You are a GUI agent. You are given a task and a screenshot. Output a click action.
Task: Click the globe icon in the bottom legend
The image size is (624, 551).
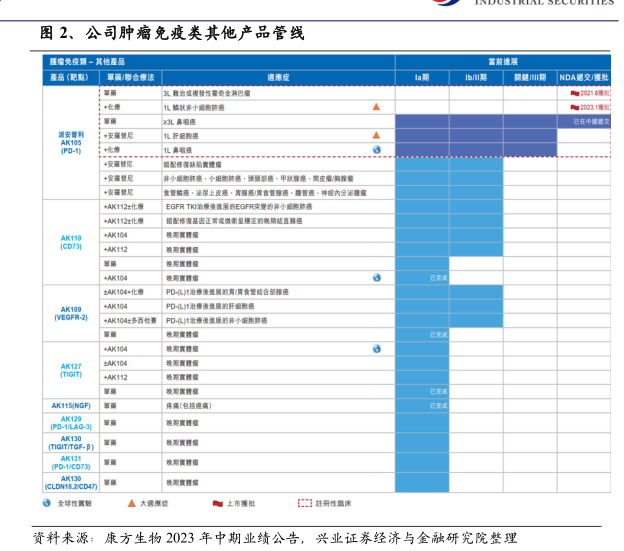pos(46,503)
